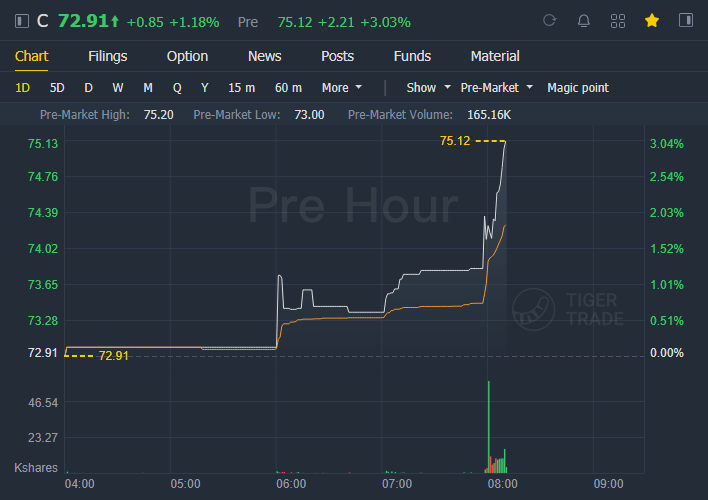The image size is (708, 500).
Task: Click the Pre-Market Volume value 165.16K
Action: [x=489, y=115]
